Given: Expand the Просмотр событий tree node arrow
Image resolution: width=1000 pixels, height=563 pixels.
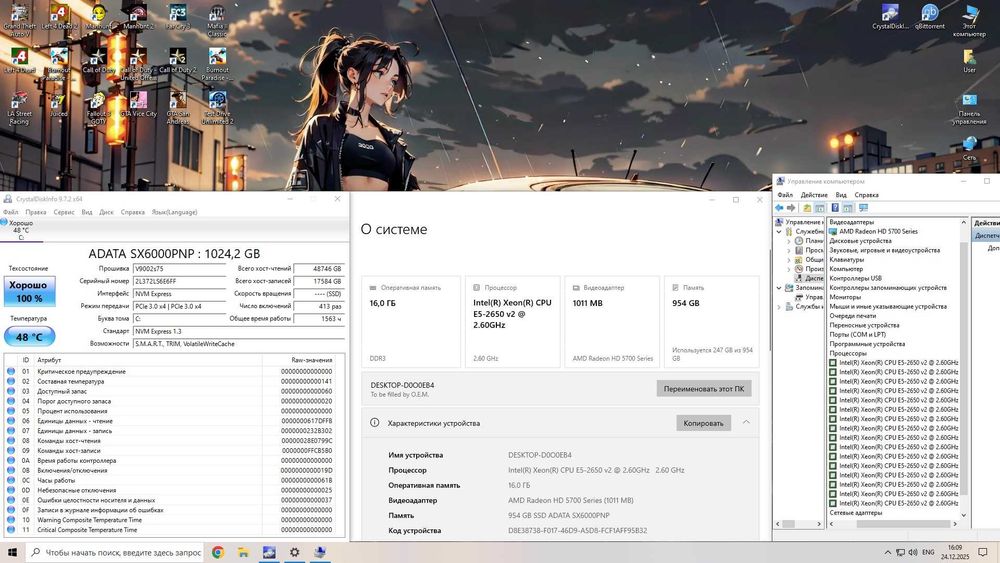Looking at the screenshot, I should (789, 250).
